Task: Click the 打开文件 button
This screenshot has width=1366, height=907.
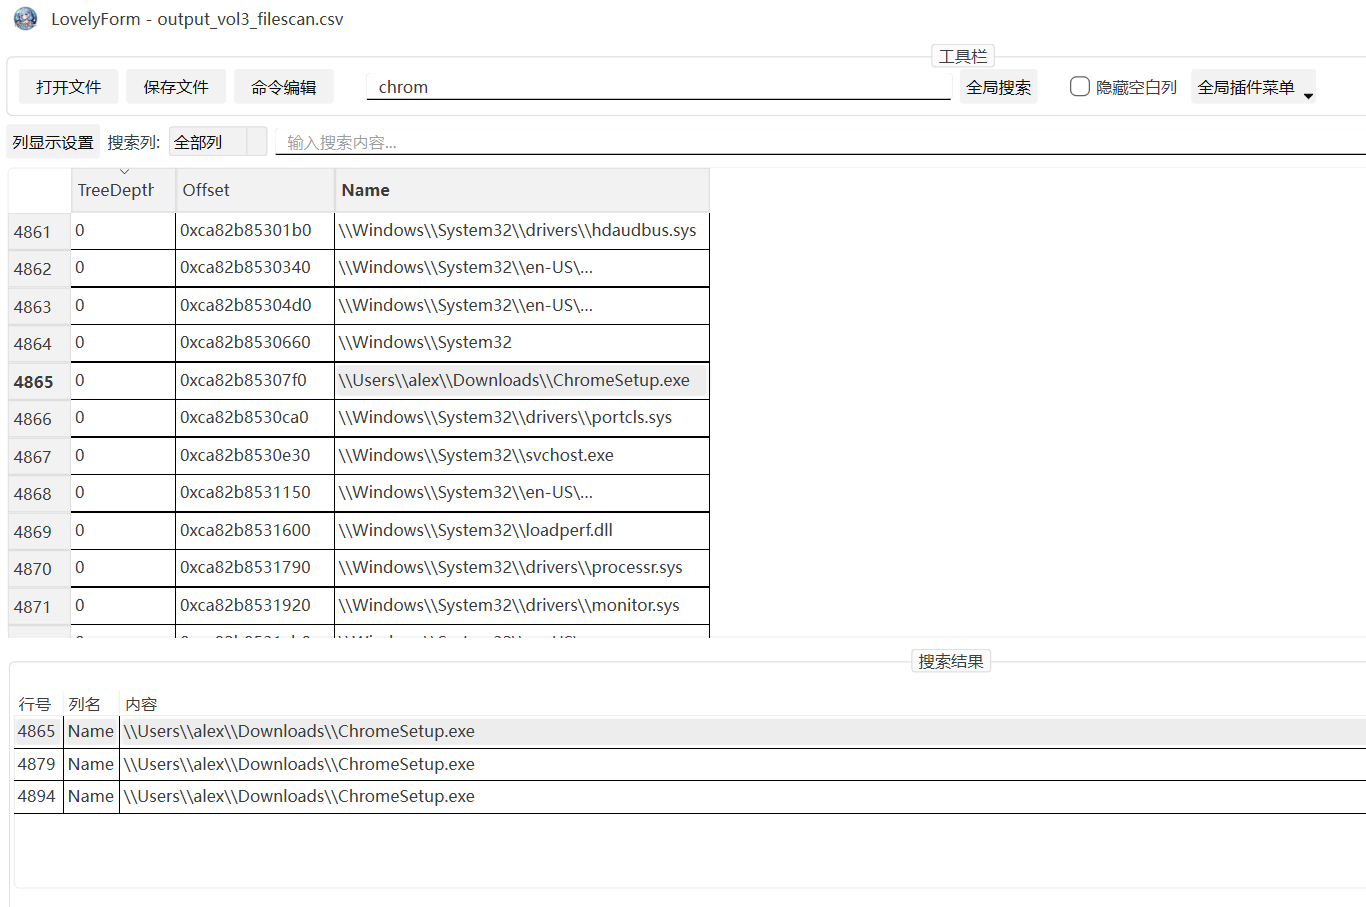Action: 68,87
